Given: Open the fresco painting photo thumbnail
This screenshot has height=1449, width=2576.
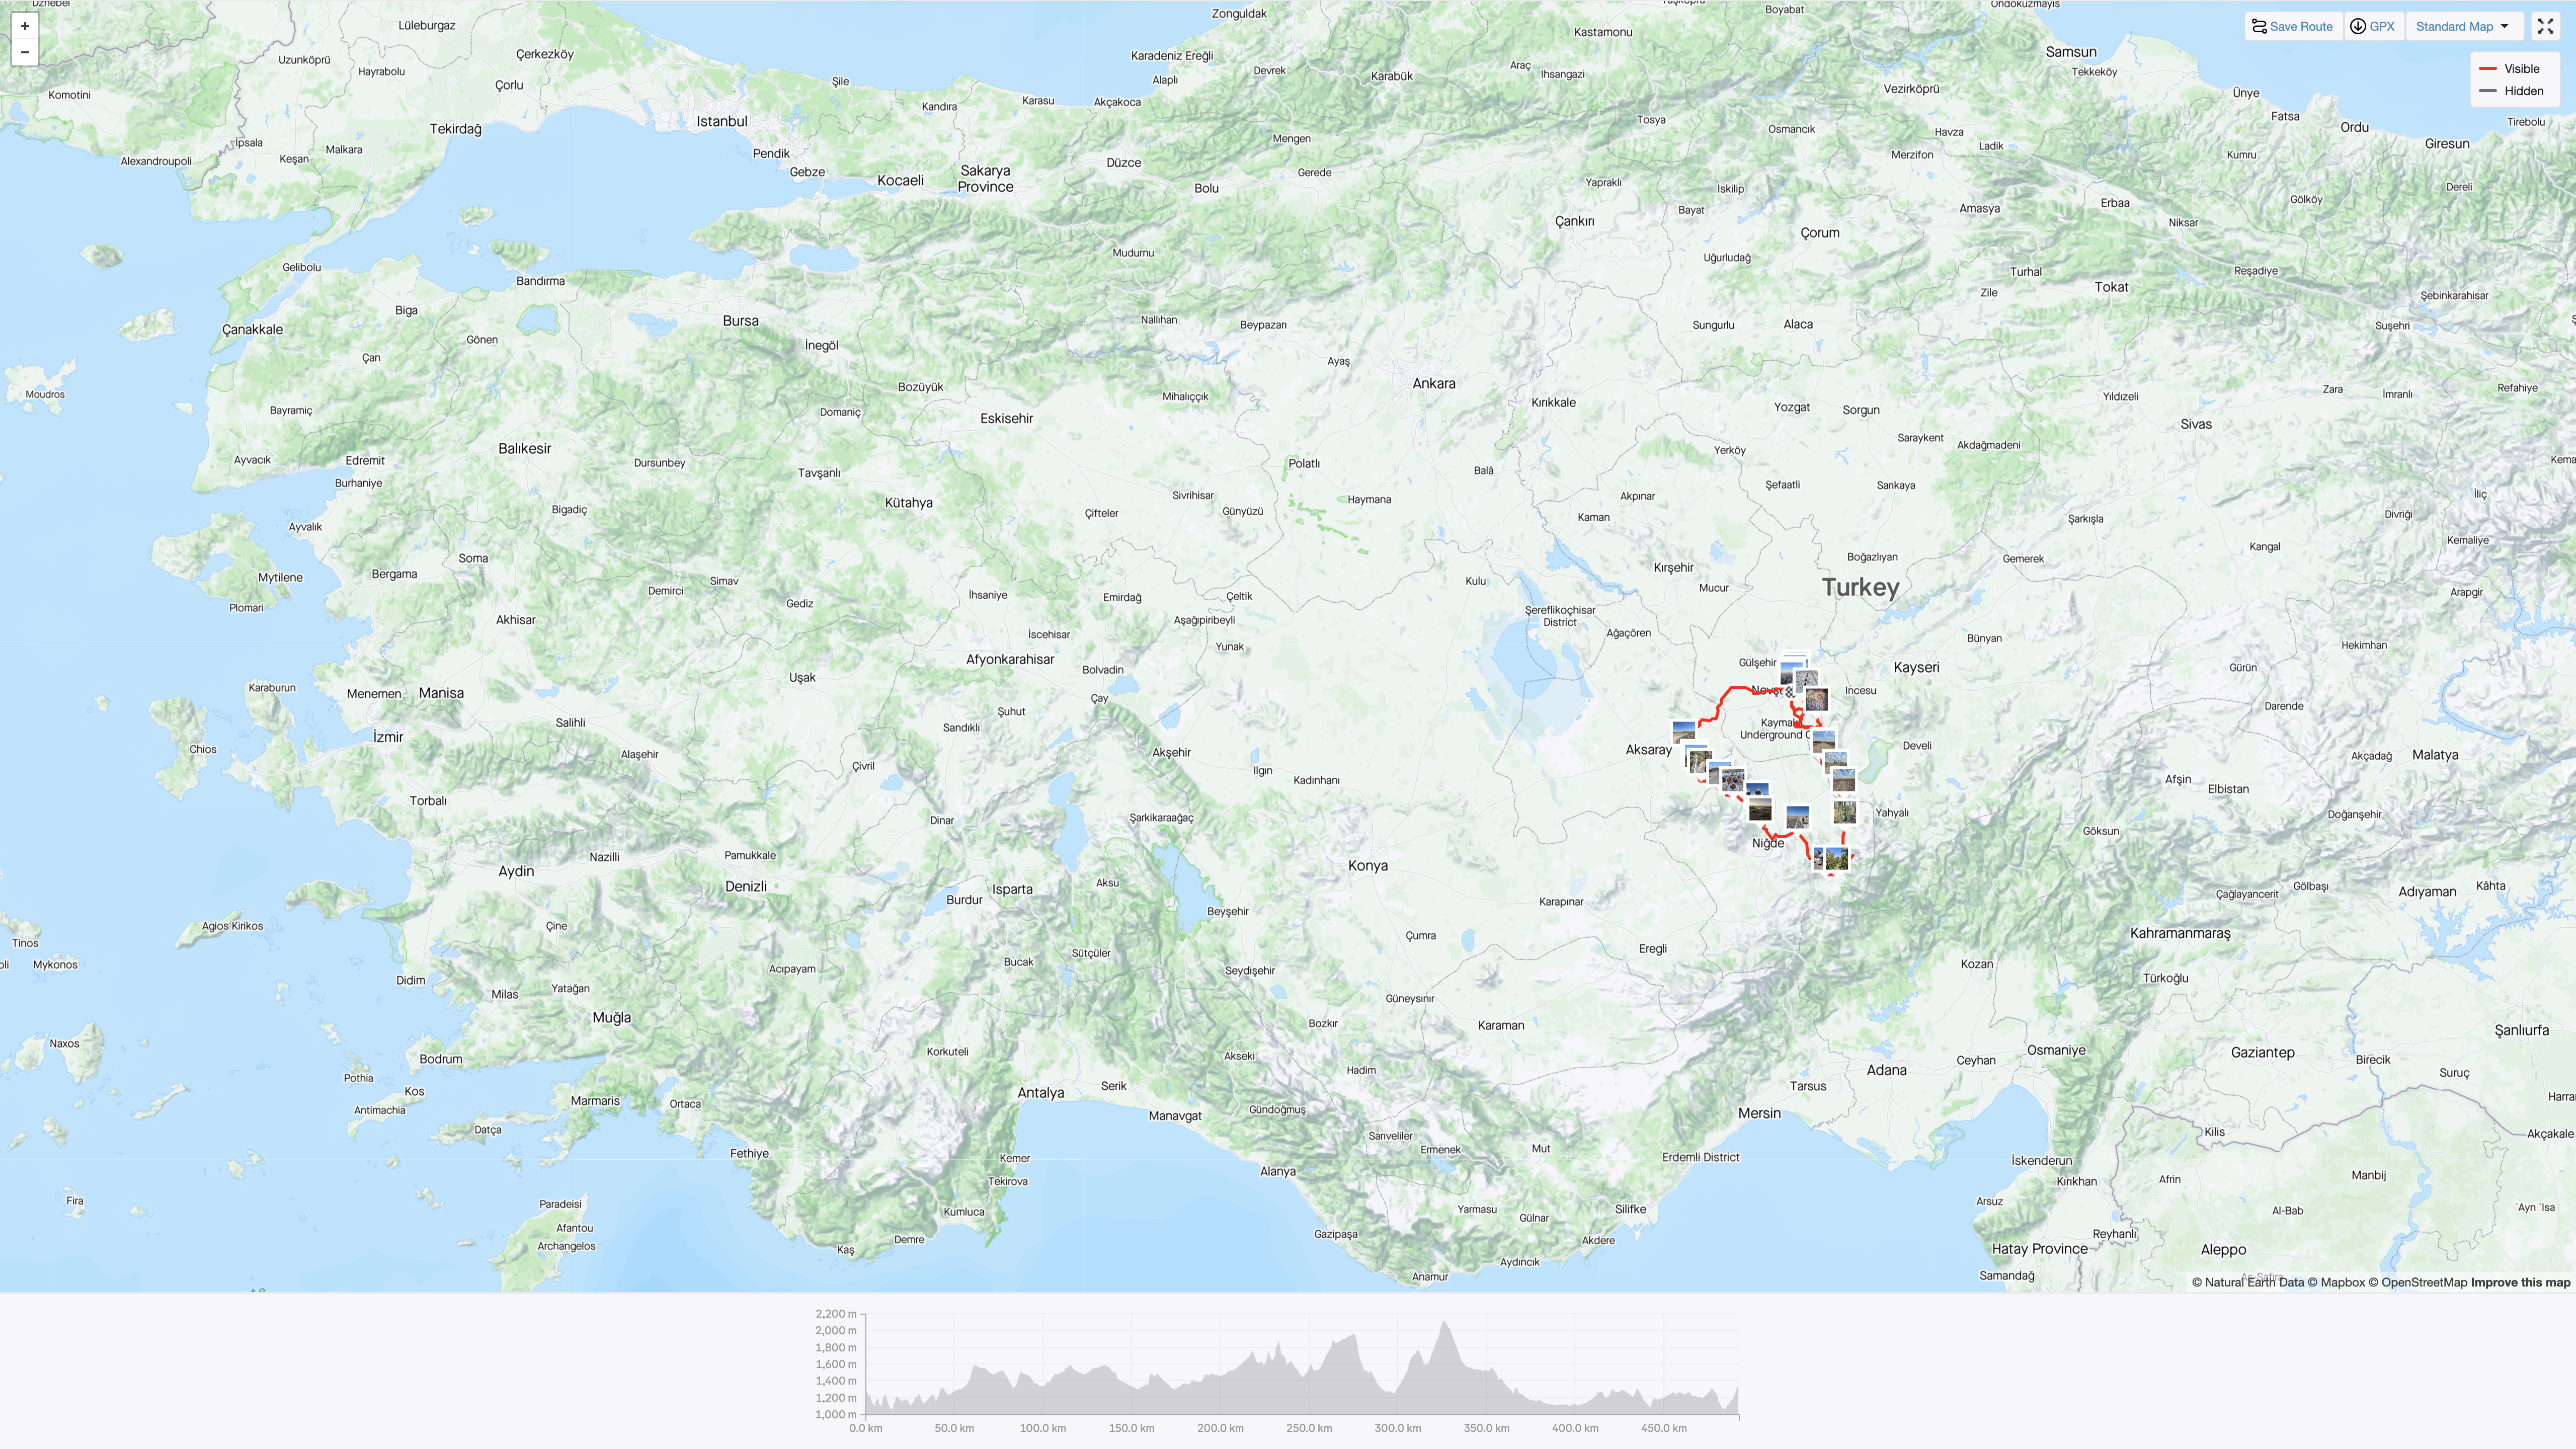Looking at the screenshot, I should pos(1817,699).
